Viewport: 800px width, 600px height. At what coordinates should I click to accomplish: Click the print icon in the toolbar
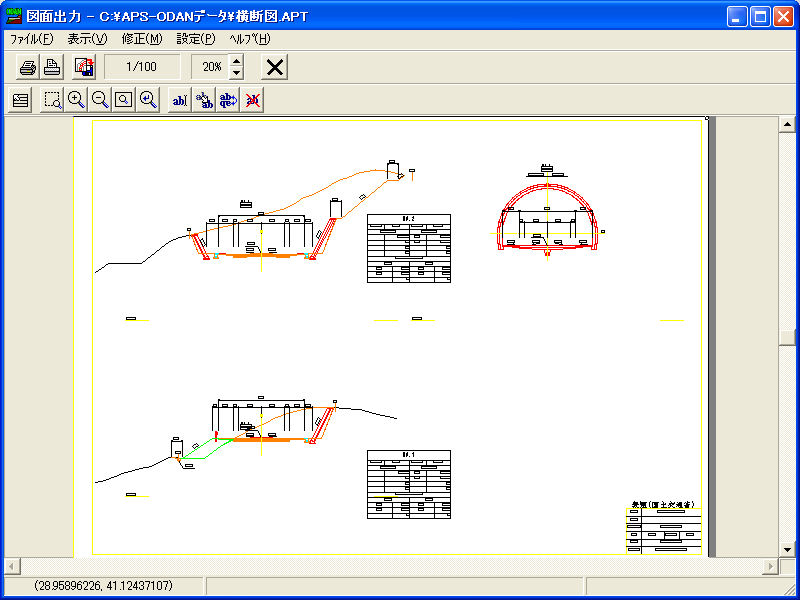click(28, 67)
